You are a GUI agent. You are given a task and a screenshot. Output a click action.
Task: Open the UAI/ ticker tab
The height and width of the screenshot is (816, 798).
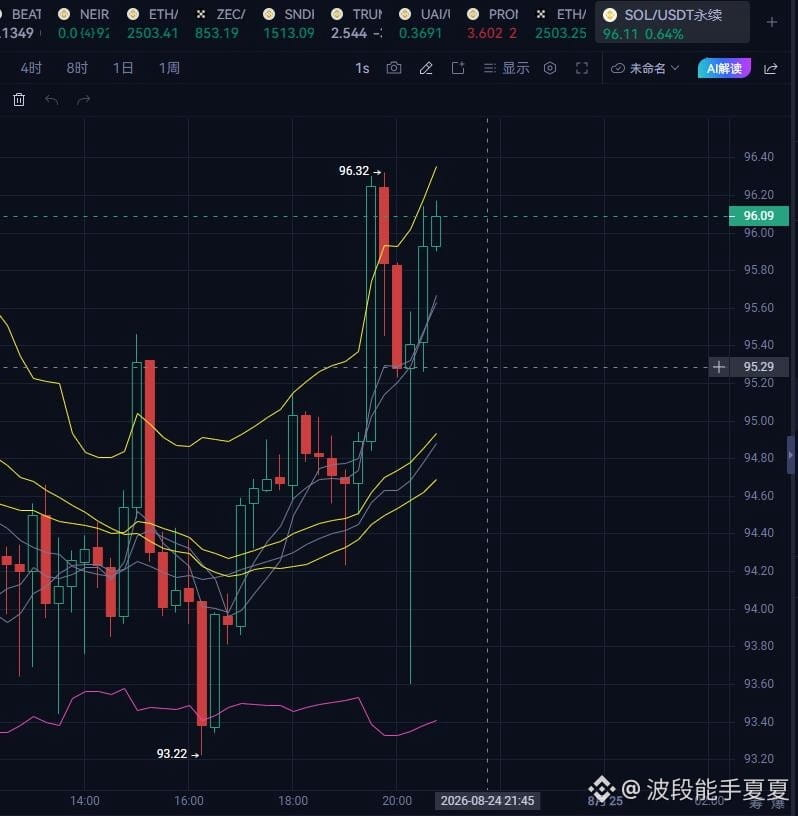(x=424, y=23)
